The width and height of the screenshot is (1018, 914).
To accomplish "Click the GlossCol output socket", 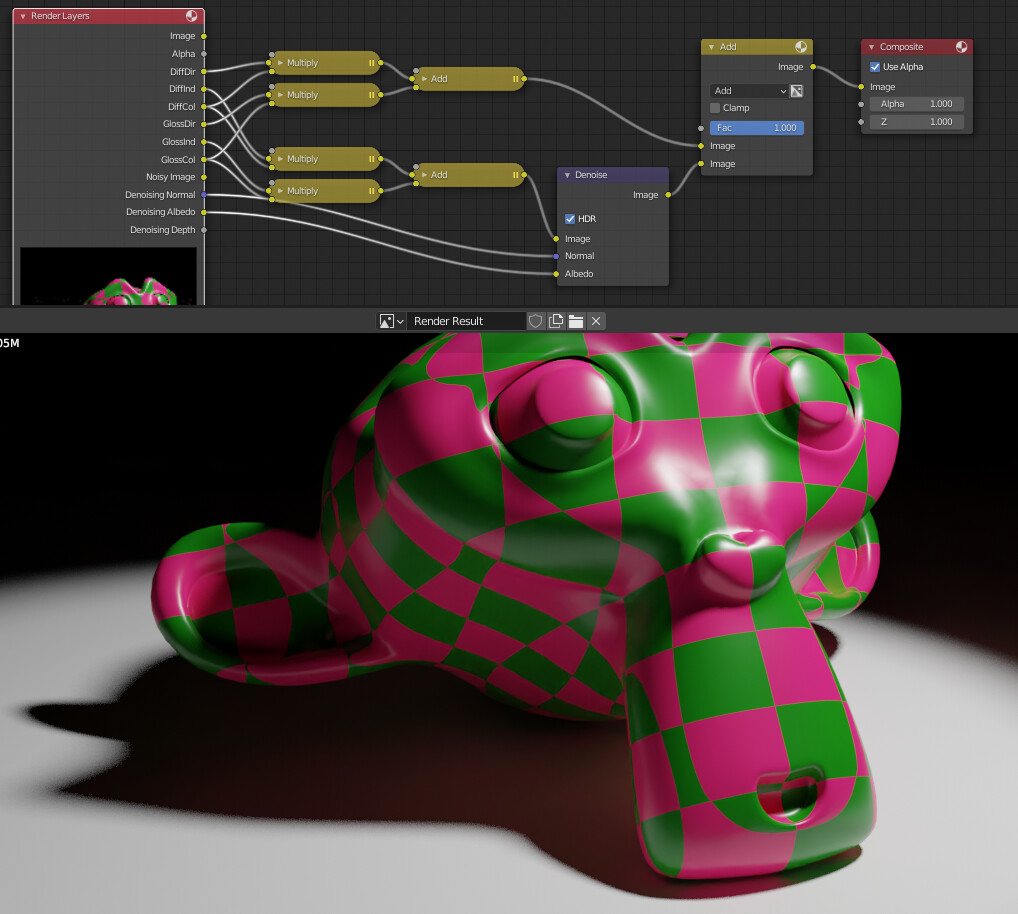I will [204, 159].
